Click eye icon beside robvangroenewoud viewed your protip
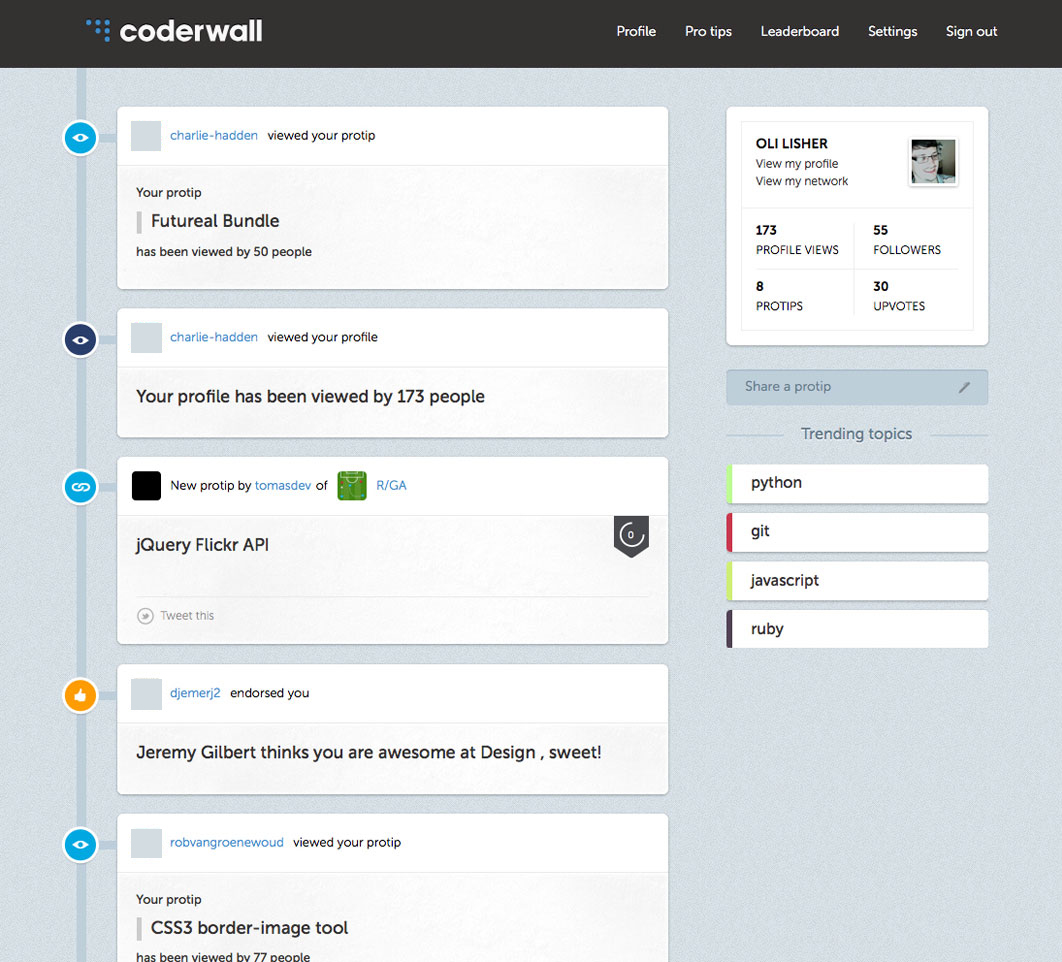The image size is (1062, 962). pos(81,845)
